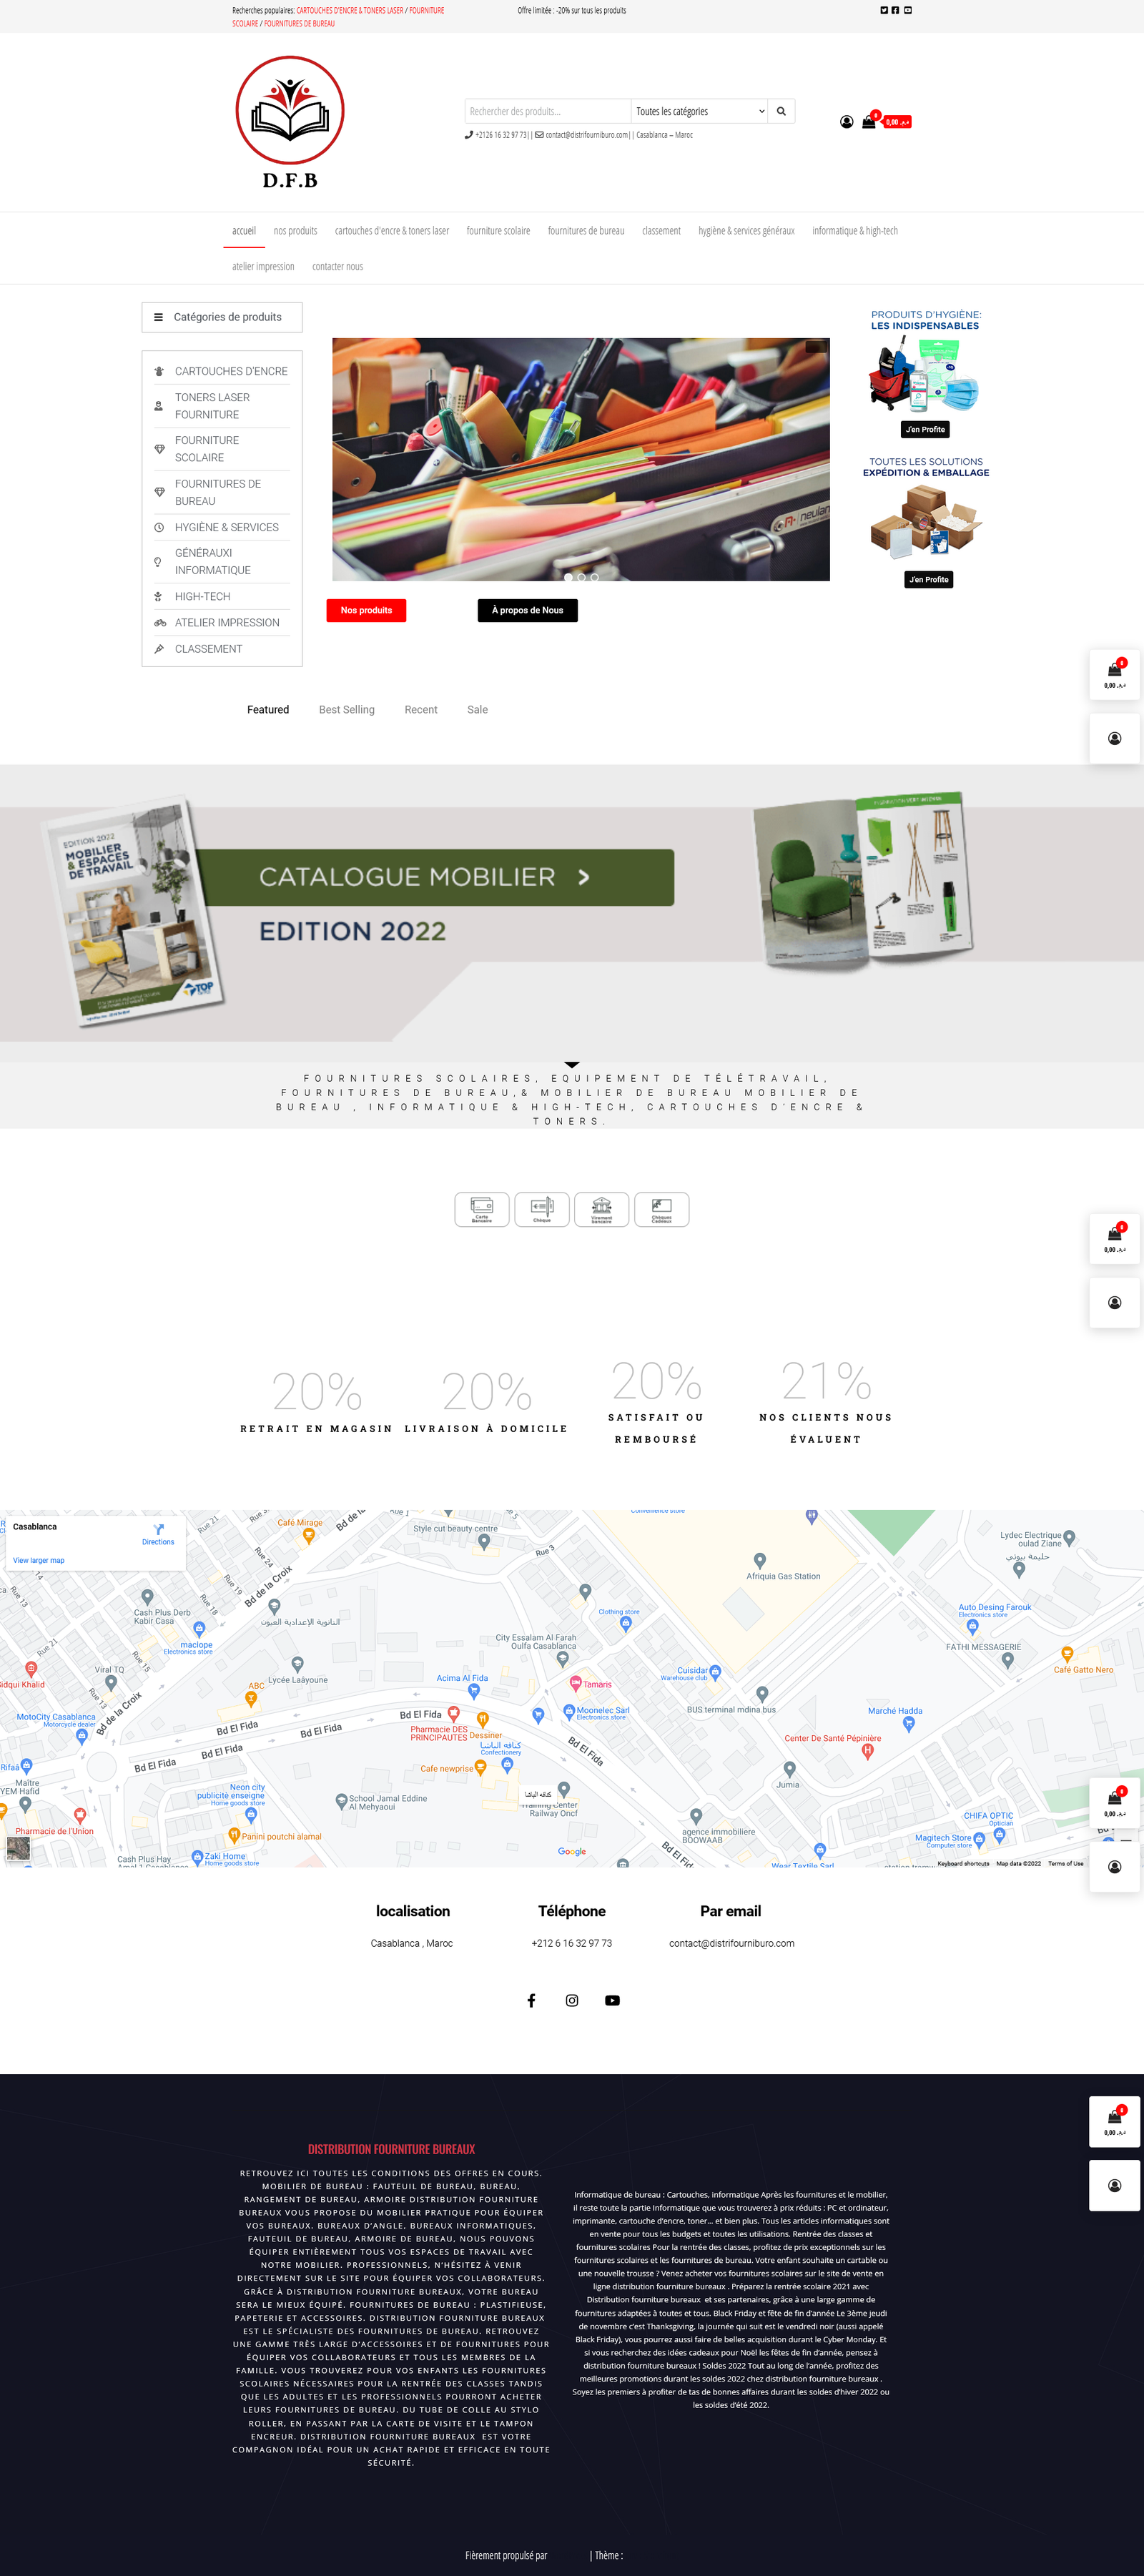The width and height of the screenshot is (1144, 2576).
Task: Open the fournitures de bureau menu item
Action: (585, 231)
